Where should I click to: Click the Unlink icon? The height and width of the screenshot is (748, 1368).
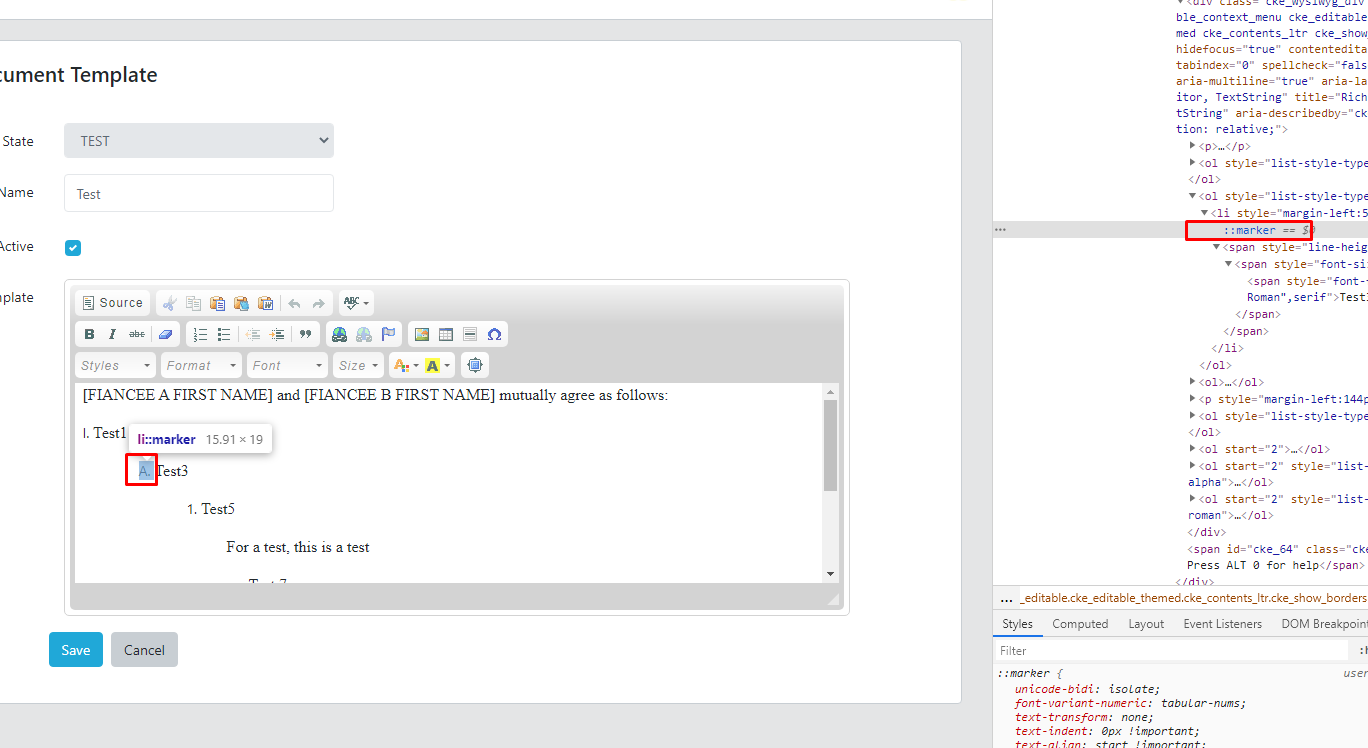364,334
